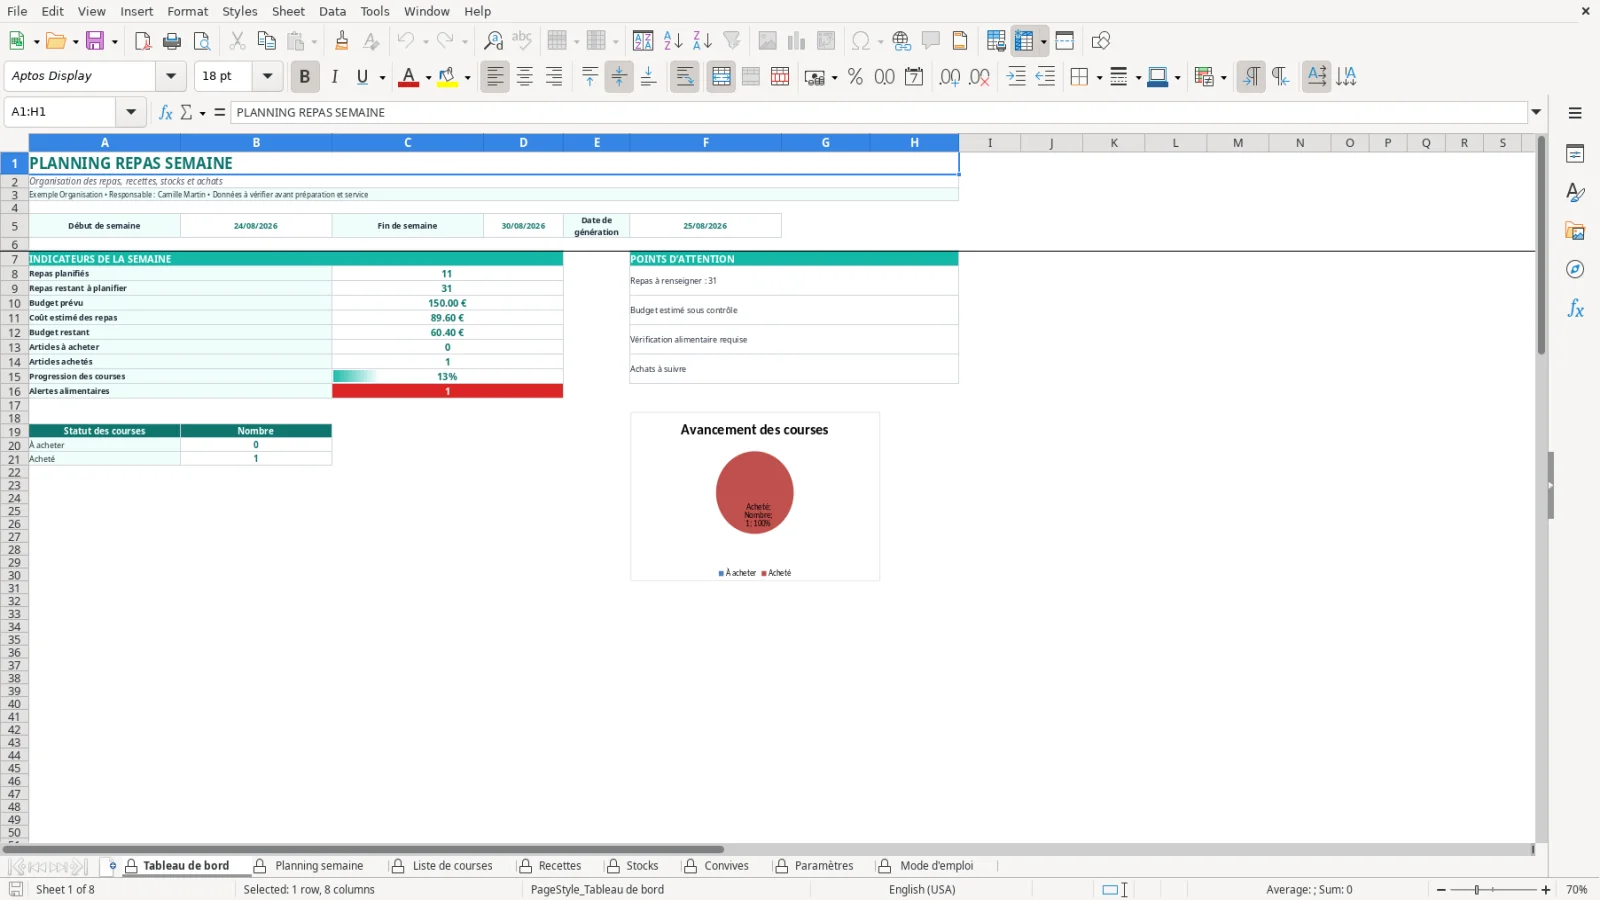Viewport: 1600px width, 900px height.
Task: Click the Sum sigma button
Action: click(186, 112)
